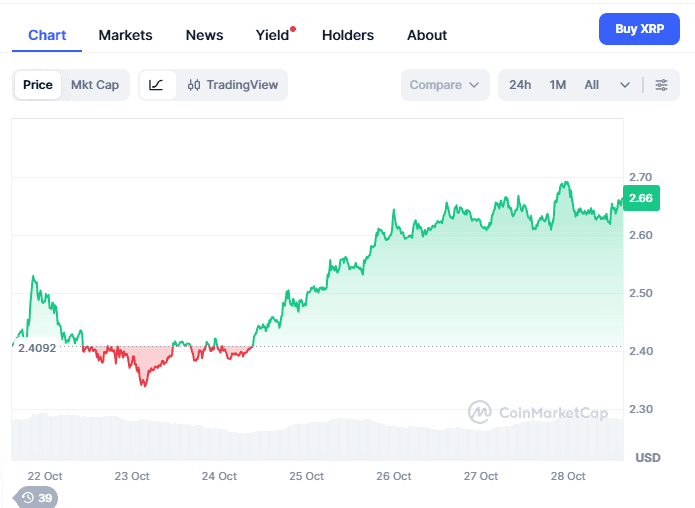695x508 pixels.
Task: Click the history clock icon badge
Action: pyautogui.click(x=36, y=497)
